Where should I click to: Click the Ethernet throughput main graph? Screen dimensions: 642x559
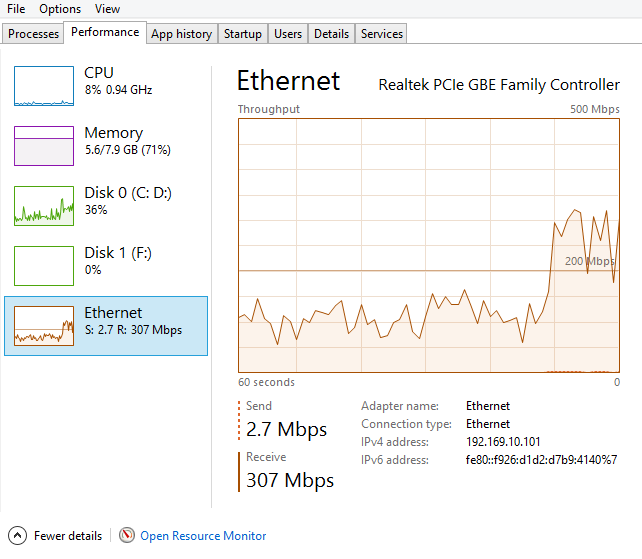coord(429,245)
